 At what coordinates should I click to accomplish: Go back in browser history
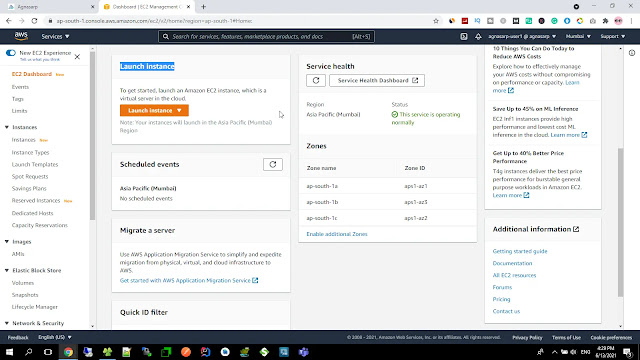(9, 21)
